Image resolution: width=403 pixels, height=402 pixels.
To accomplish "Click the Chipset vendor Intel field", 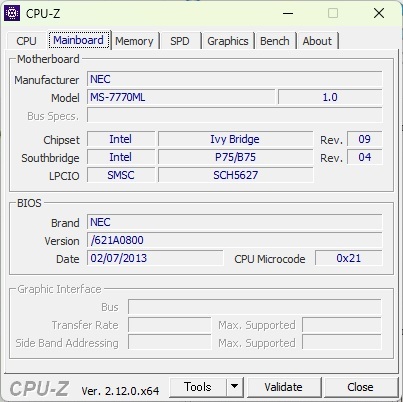I will pyautogui.click(x=121, y=139).
